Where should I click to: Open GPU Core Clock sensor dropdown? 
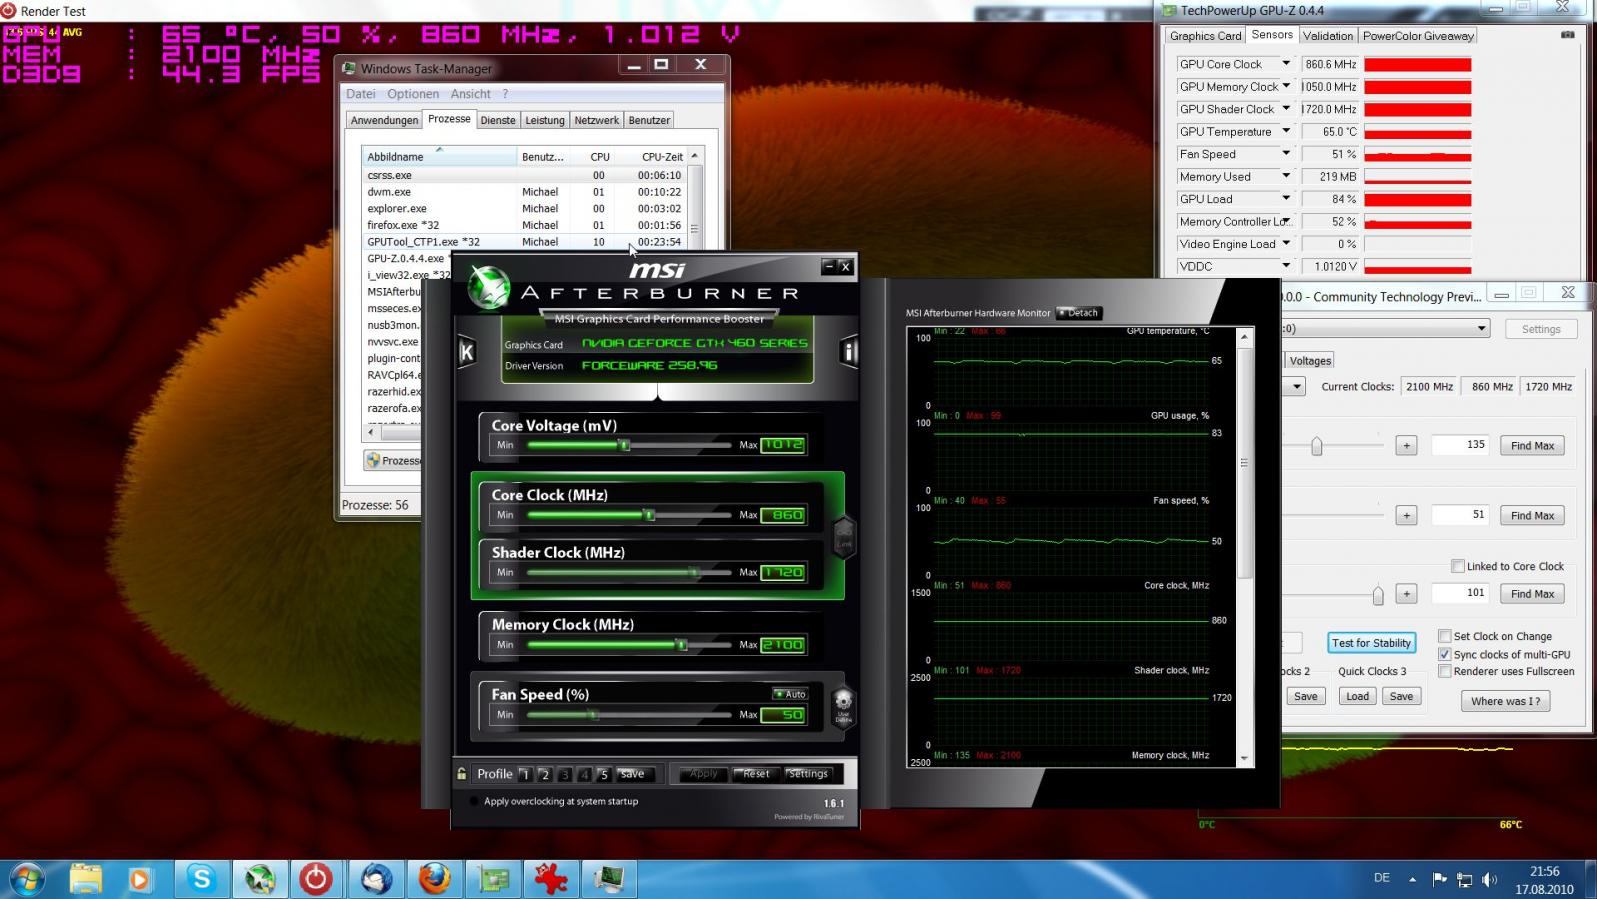tap(1286, 64)
